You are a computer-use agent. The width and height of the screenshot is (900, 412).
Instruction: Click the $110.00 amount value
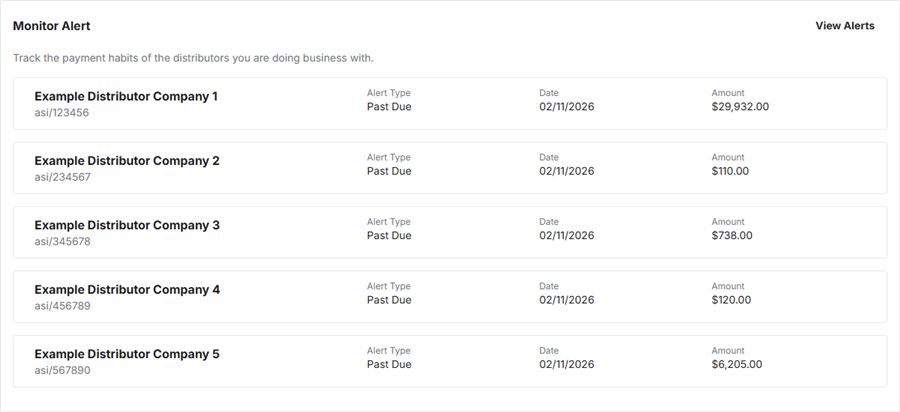point(730,171)
